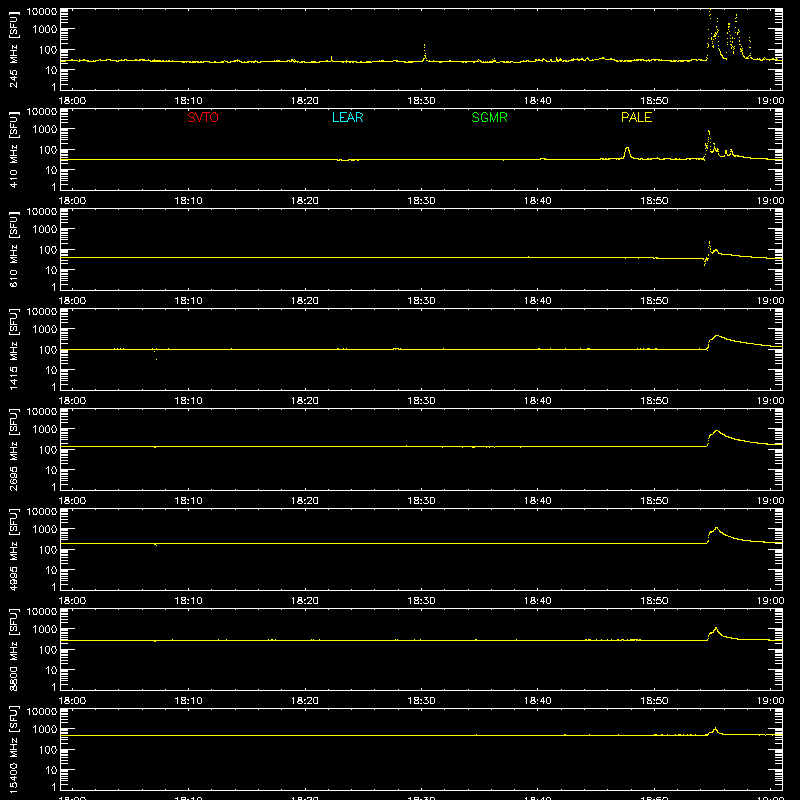Click the 15400 MHz flare peak near 18:55
The width and height of the screenshot is (800, 800).
pyautogui.click(x=715, y=729)
